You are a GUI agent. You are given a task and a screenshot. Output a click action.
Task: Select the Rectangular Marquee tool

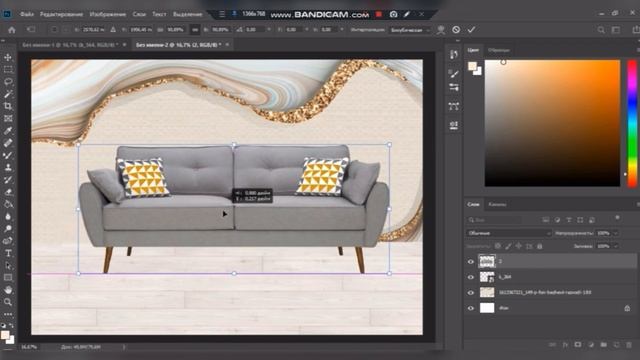click(8, 69)
